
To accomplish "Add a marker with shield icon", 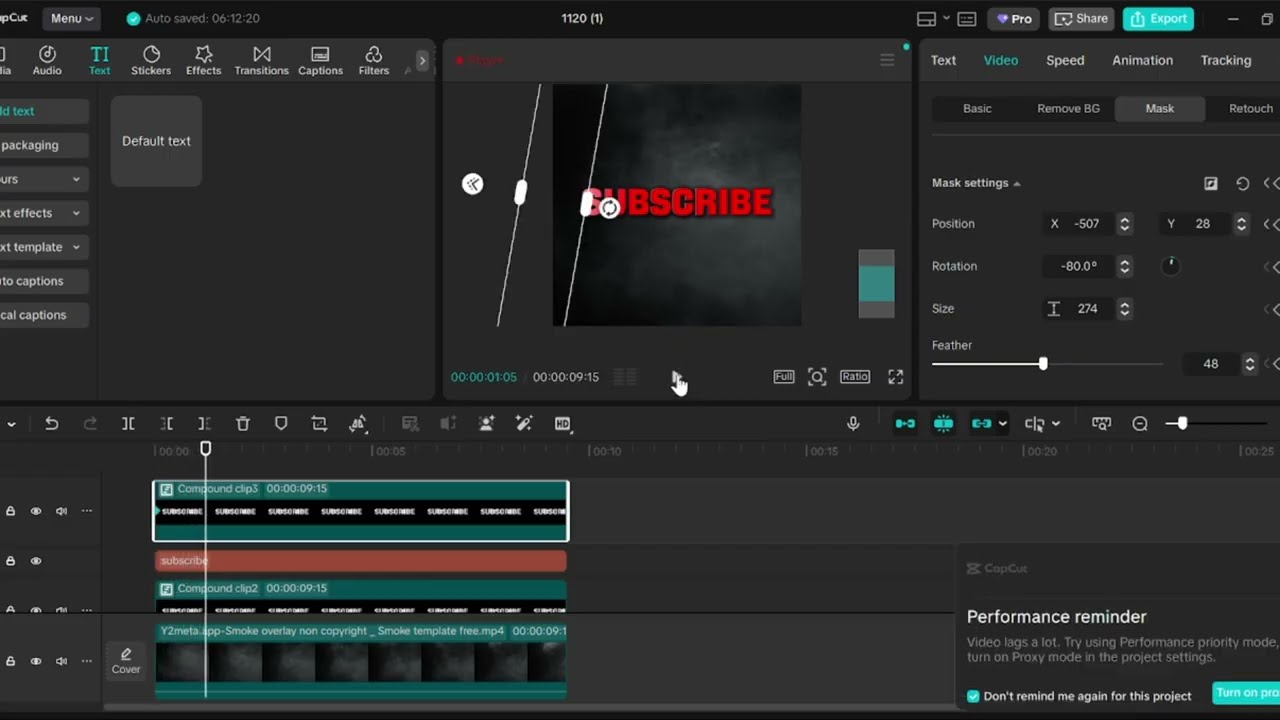I will click(x=281, y=424).
